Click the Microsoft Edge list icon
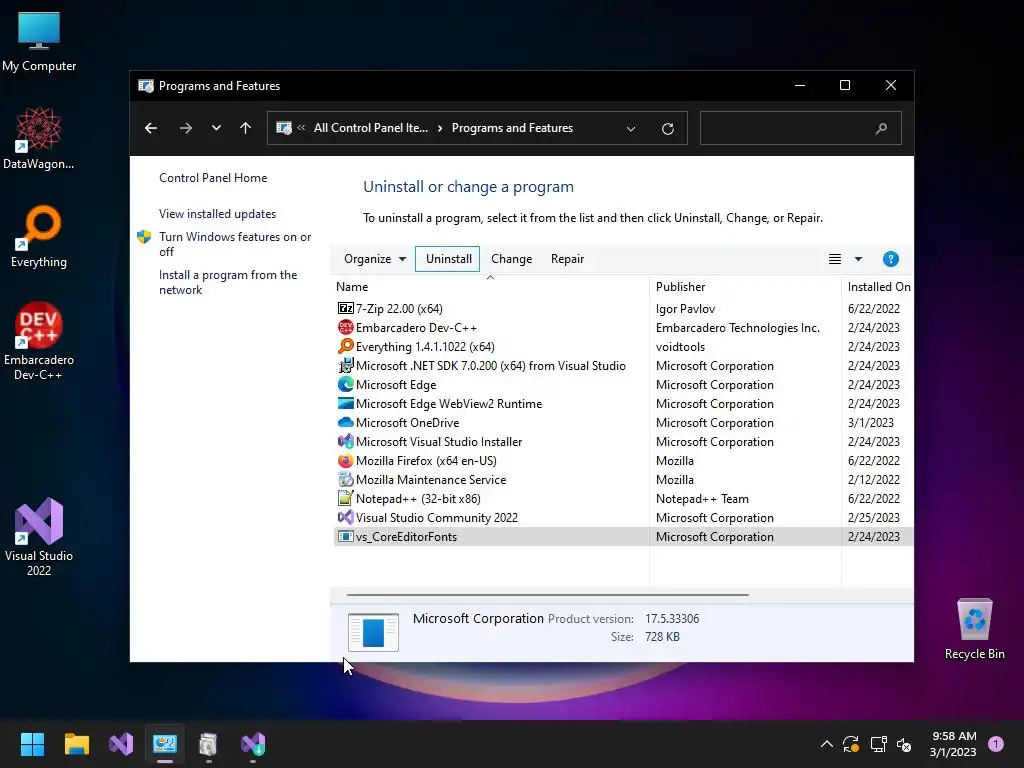The width and height of the screenshot is (1024, 768). point(345,384)
